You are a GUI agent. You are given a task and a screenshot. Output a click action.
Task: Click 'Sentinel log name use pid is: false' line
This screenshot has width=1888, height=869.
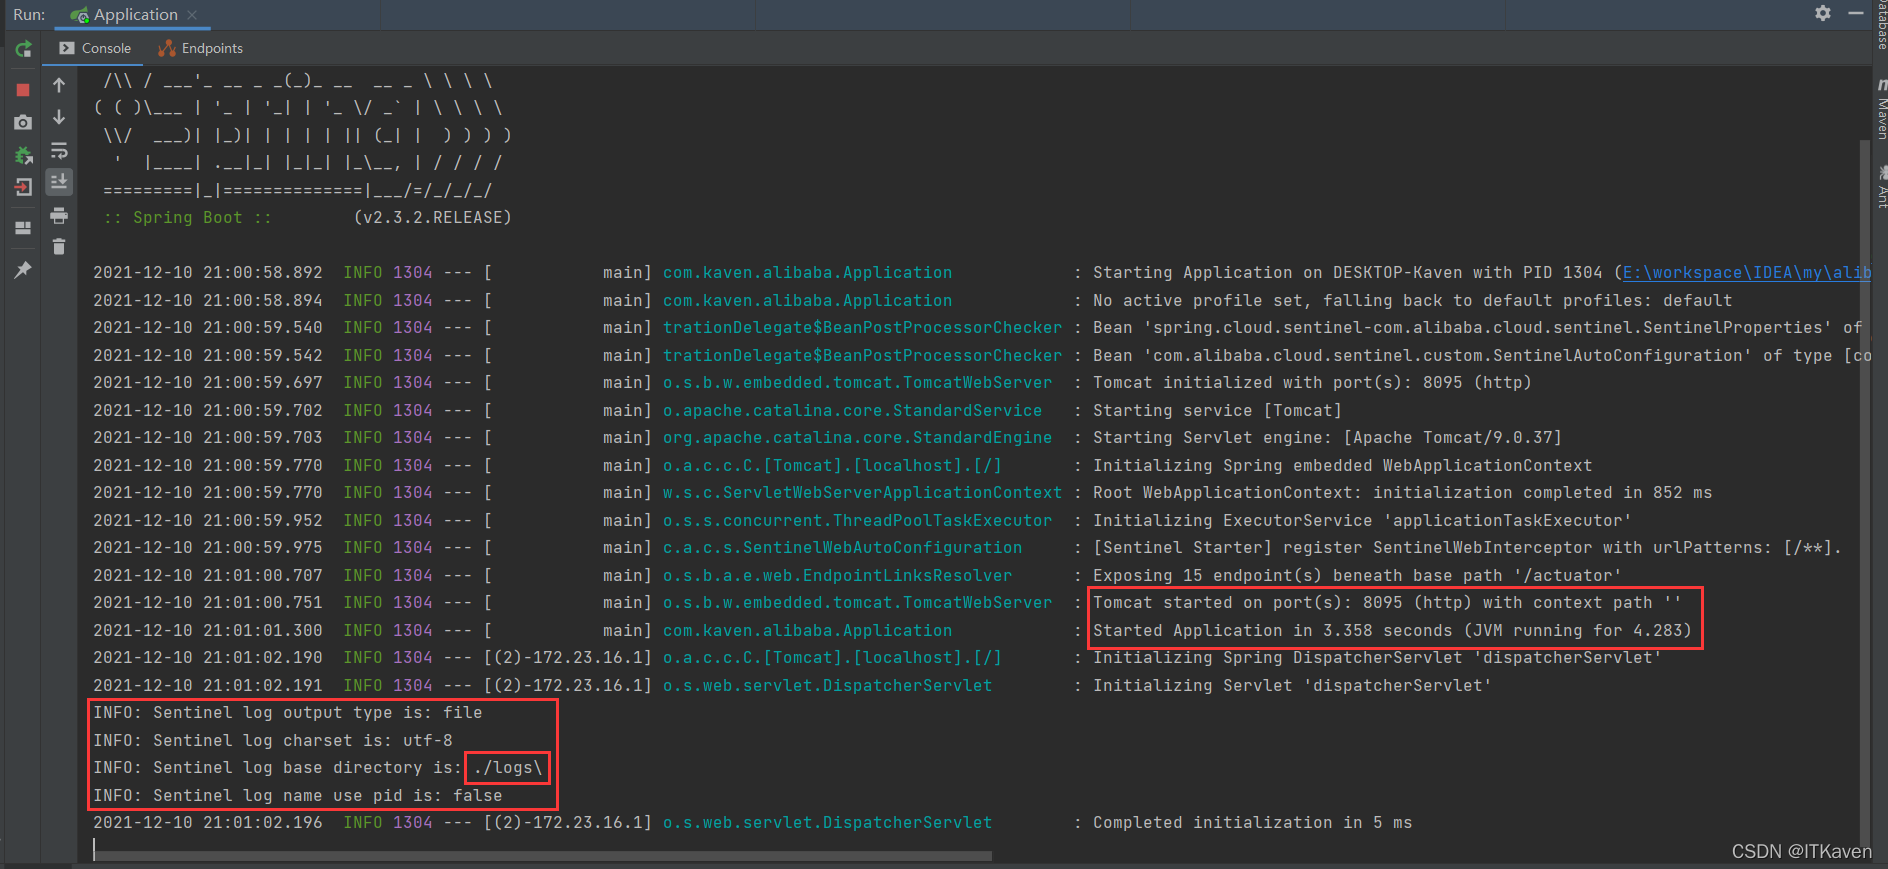(298, 796)
